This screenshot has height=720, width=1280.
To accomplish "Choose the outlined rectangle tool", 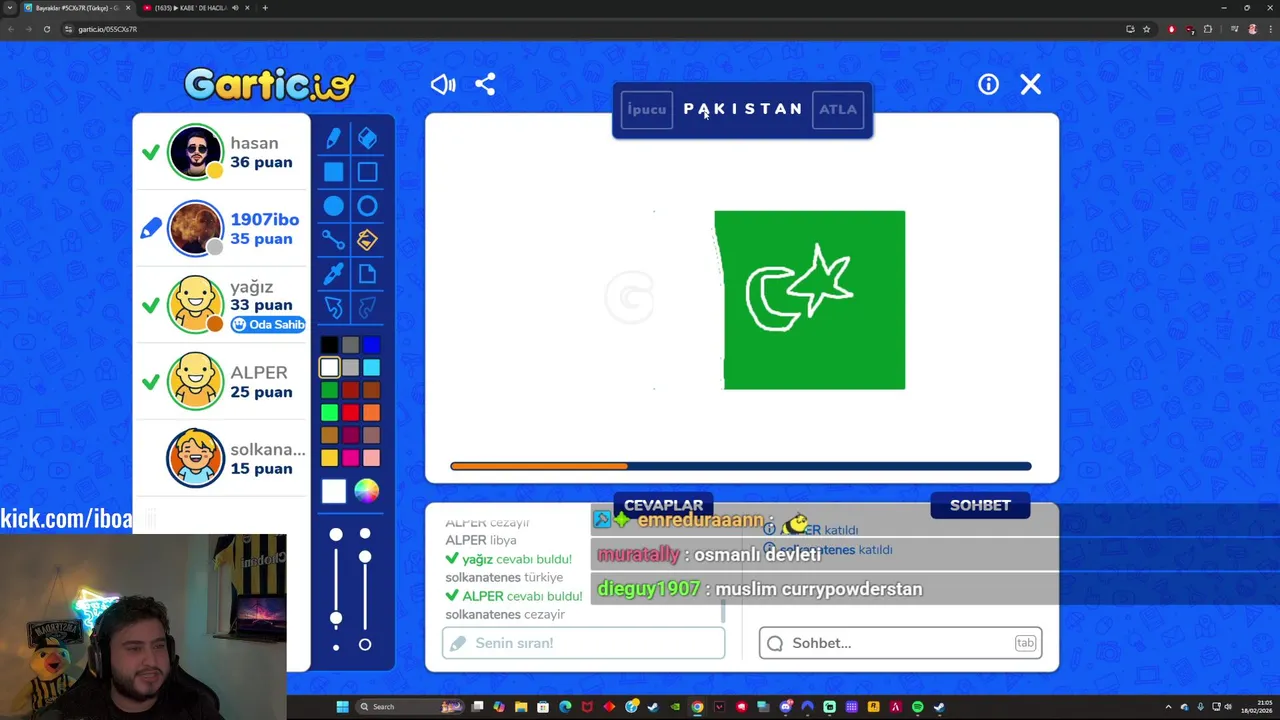I will click(x=367, y=172).
